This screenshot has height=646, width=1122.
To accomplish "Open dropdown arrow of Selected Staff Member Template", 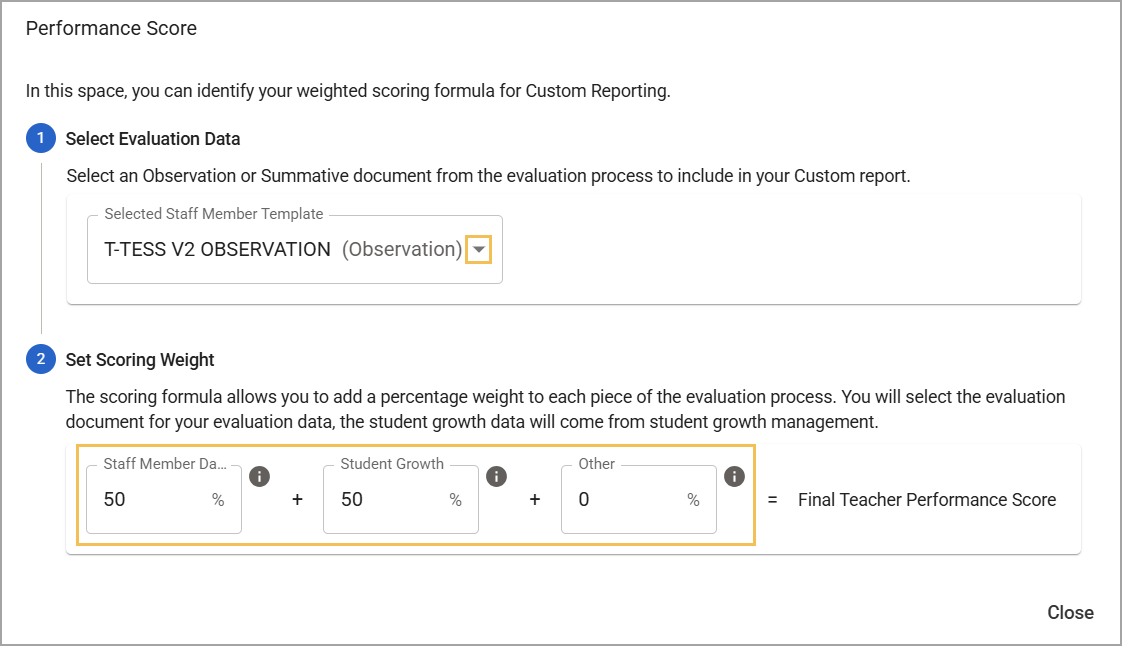I will tap(479, 250).
